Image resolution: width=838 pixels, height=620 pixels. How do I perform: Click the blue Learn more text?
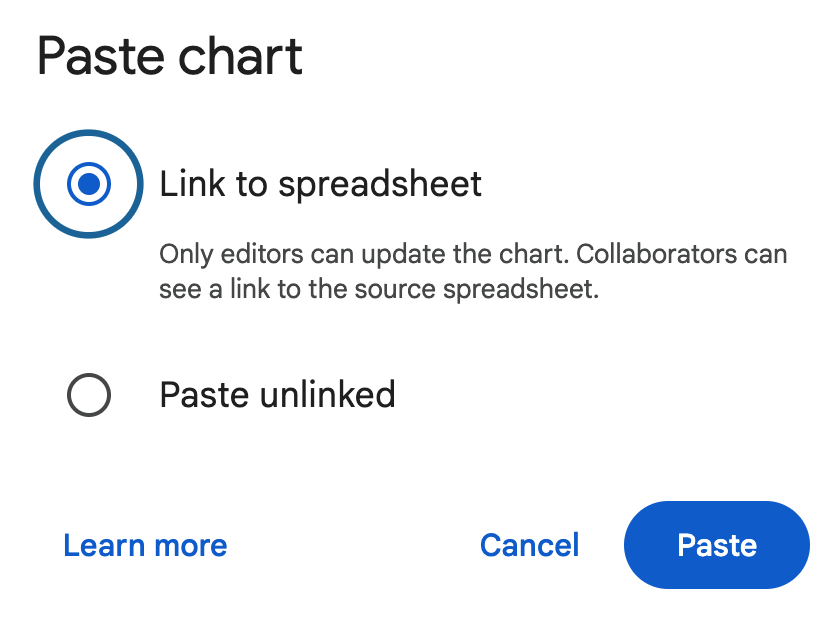pos(145,545)
